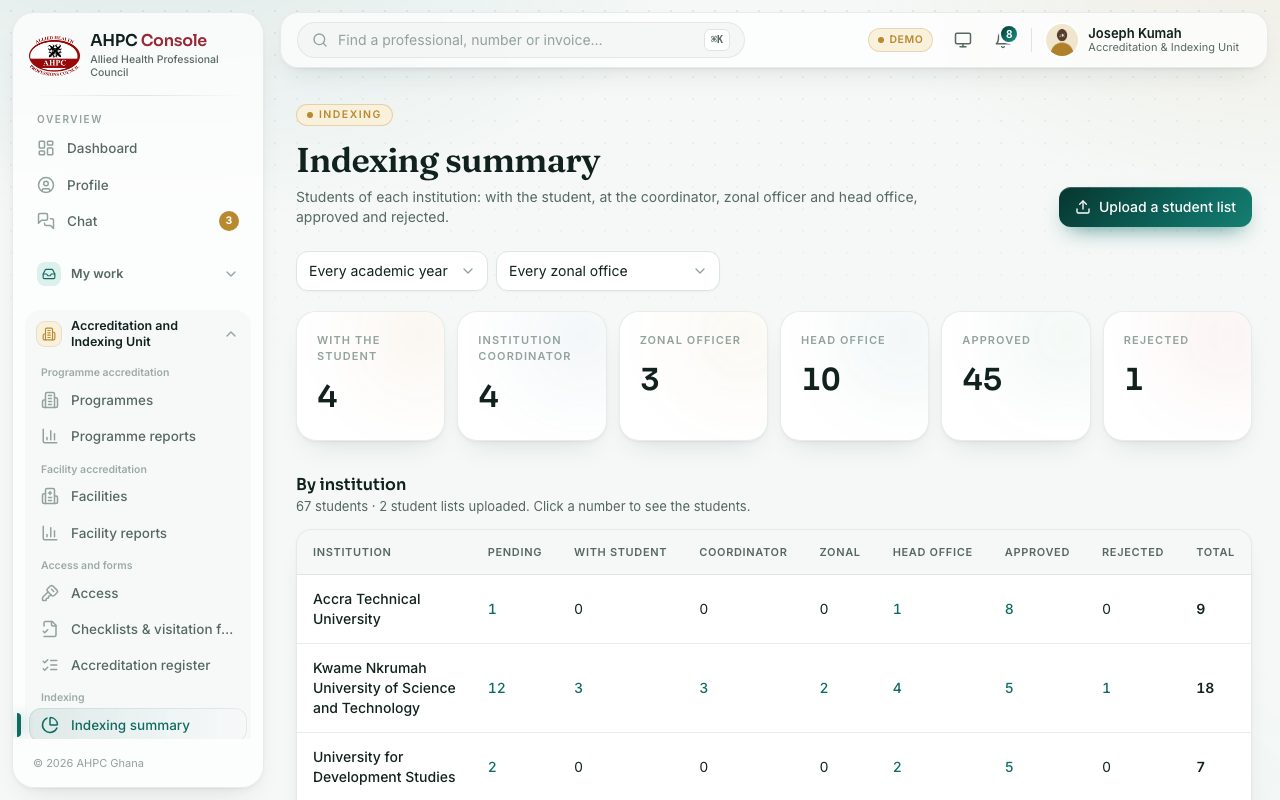Click the Institution Coordinator 4 summary card

[532, 376]
